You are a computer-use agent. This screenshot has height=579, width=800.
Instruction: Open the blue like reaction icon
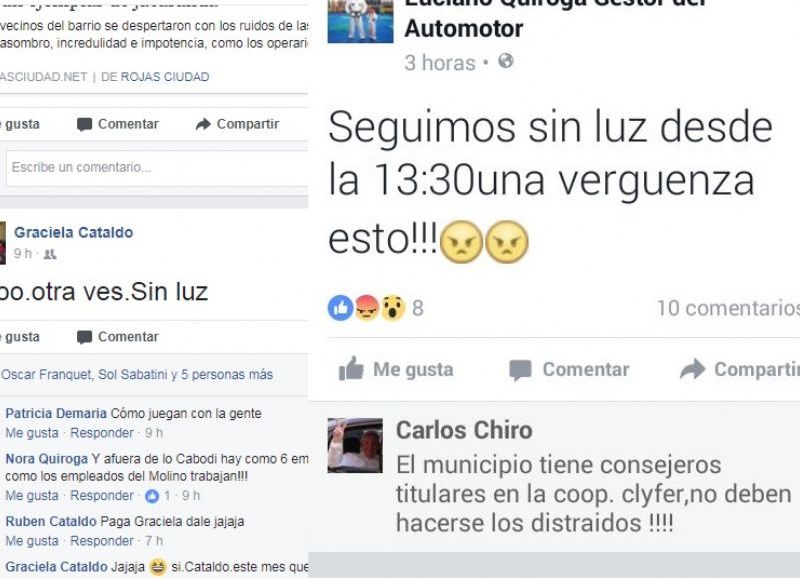pyautogui.click(x=340, y=308)
